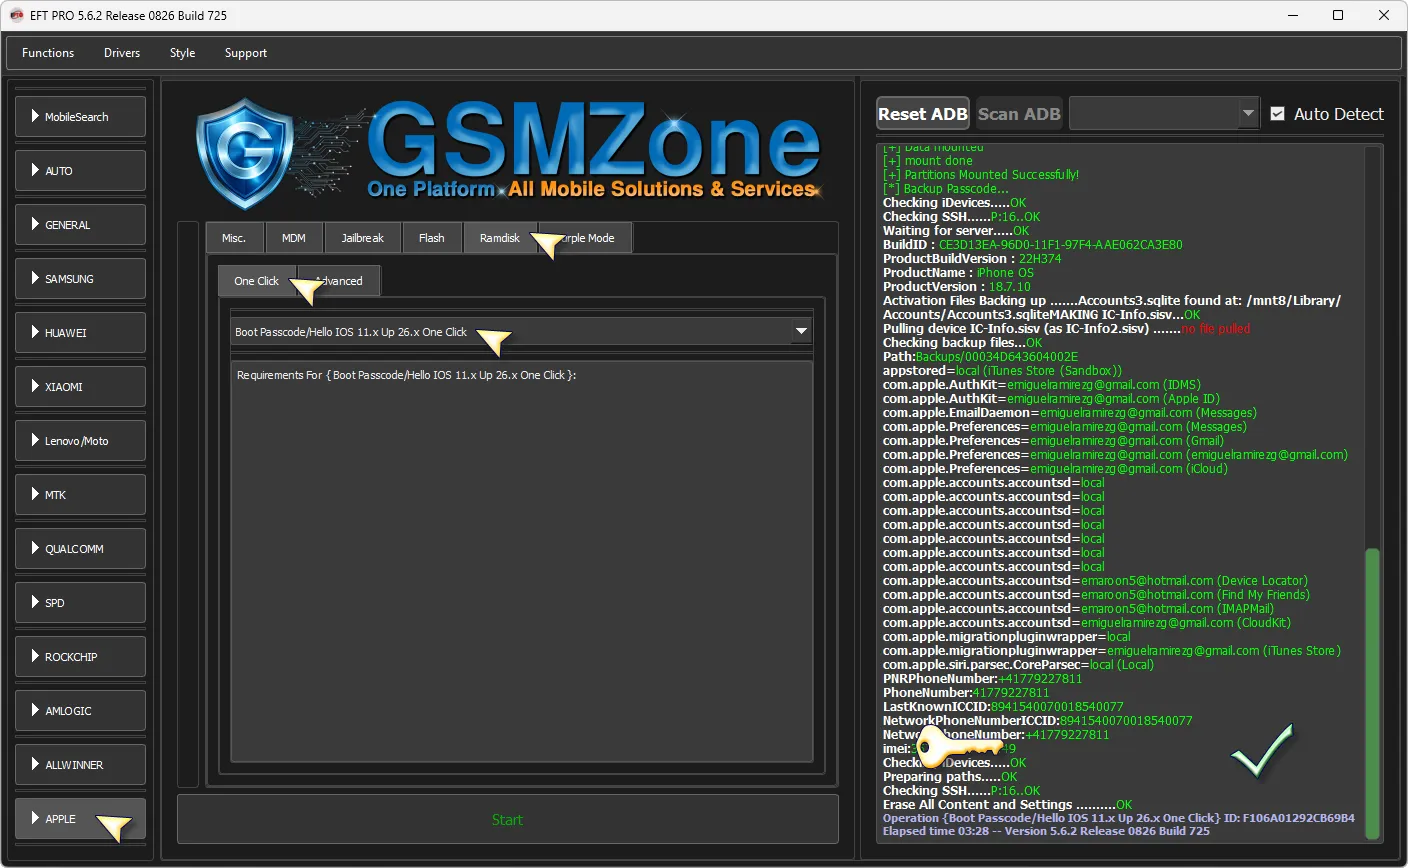The width and height of the screenshot is (1408, 868).
Task: Select the XIAOMI sidebar section
Action: (80, 387)
